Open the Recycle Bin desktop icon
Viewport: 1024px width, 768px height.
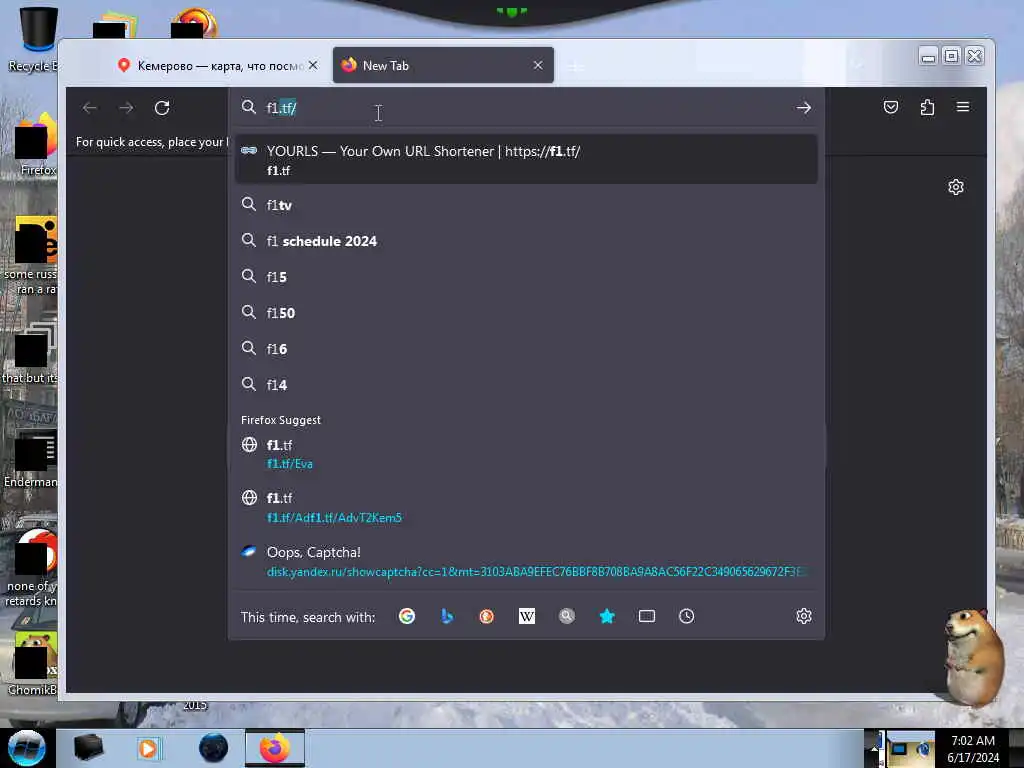pyautogui.click(x=36, y=38)
